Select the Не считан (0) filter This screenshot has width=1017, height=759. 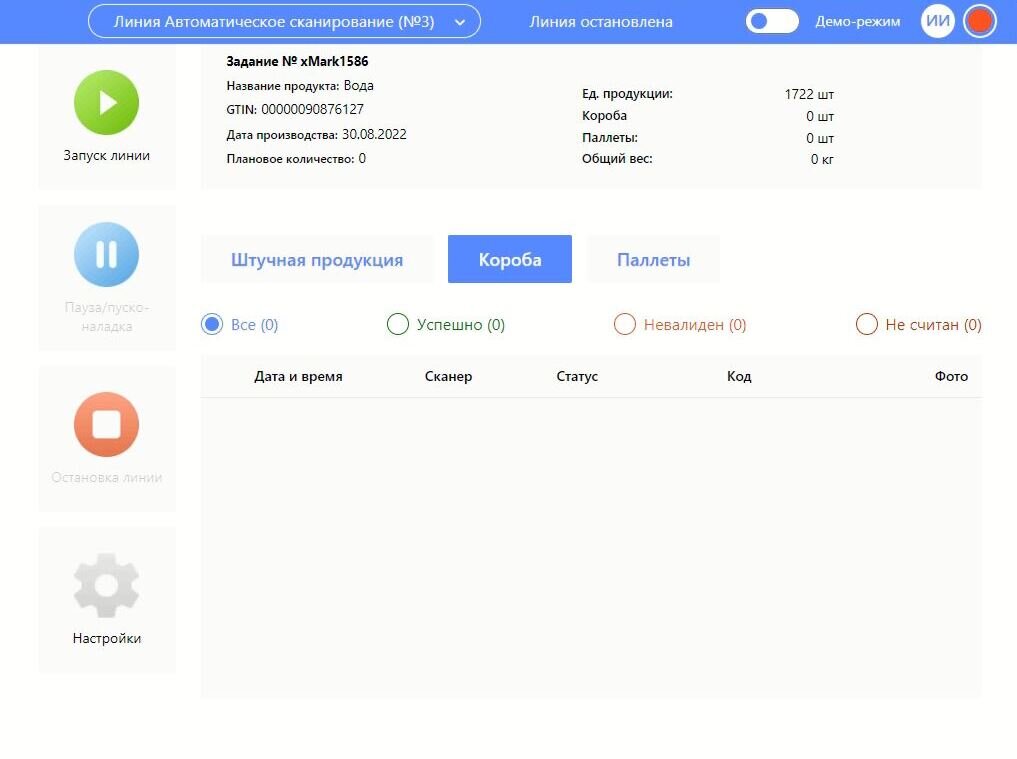coord(866,324)
